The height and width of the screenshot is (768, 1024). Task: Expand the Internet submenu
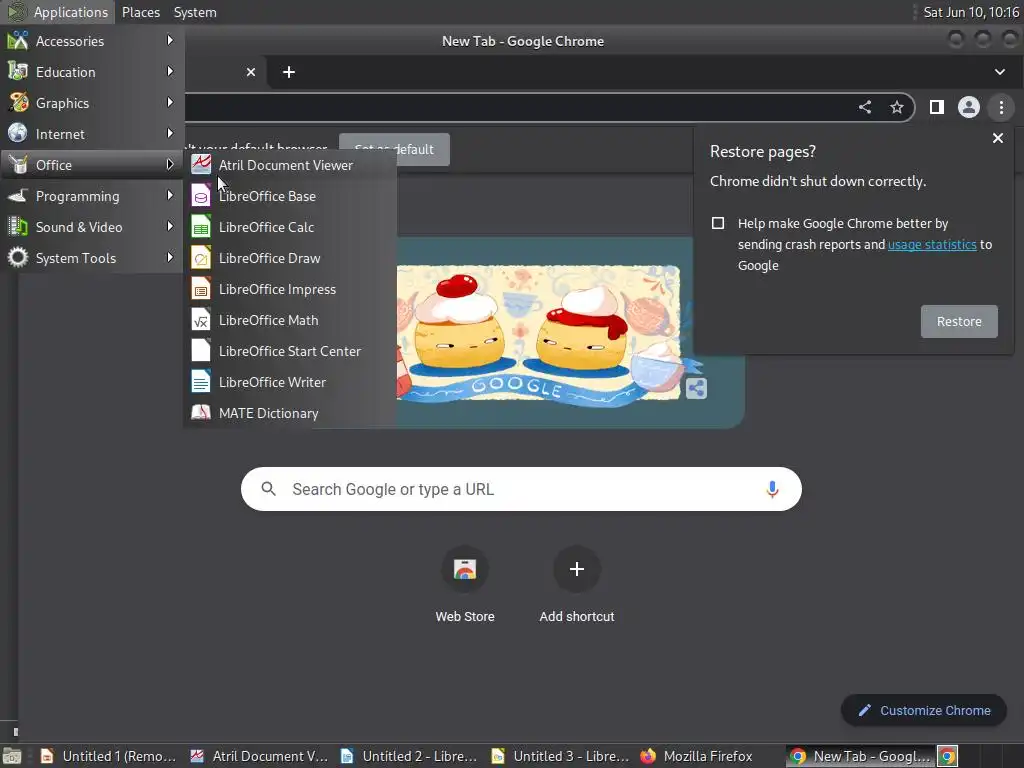[x=92, y=134]
